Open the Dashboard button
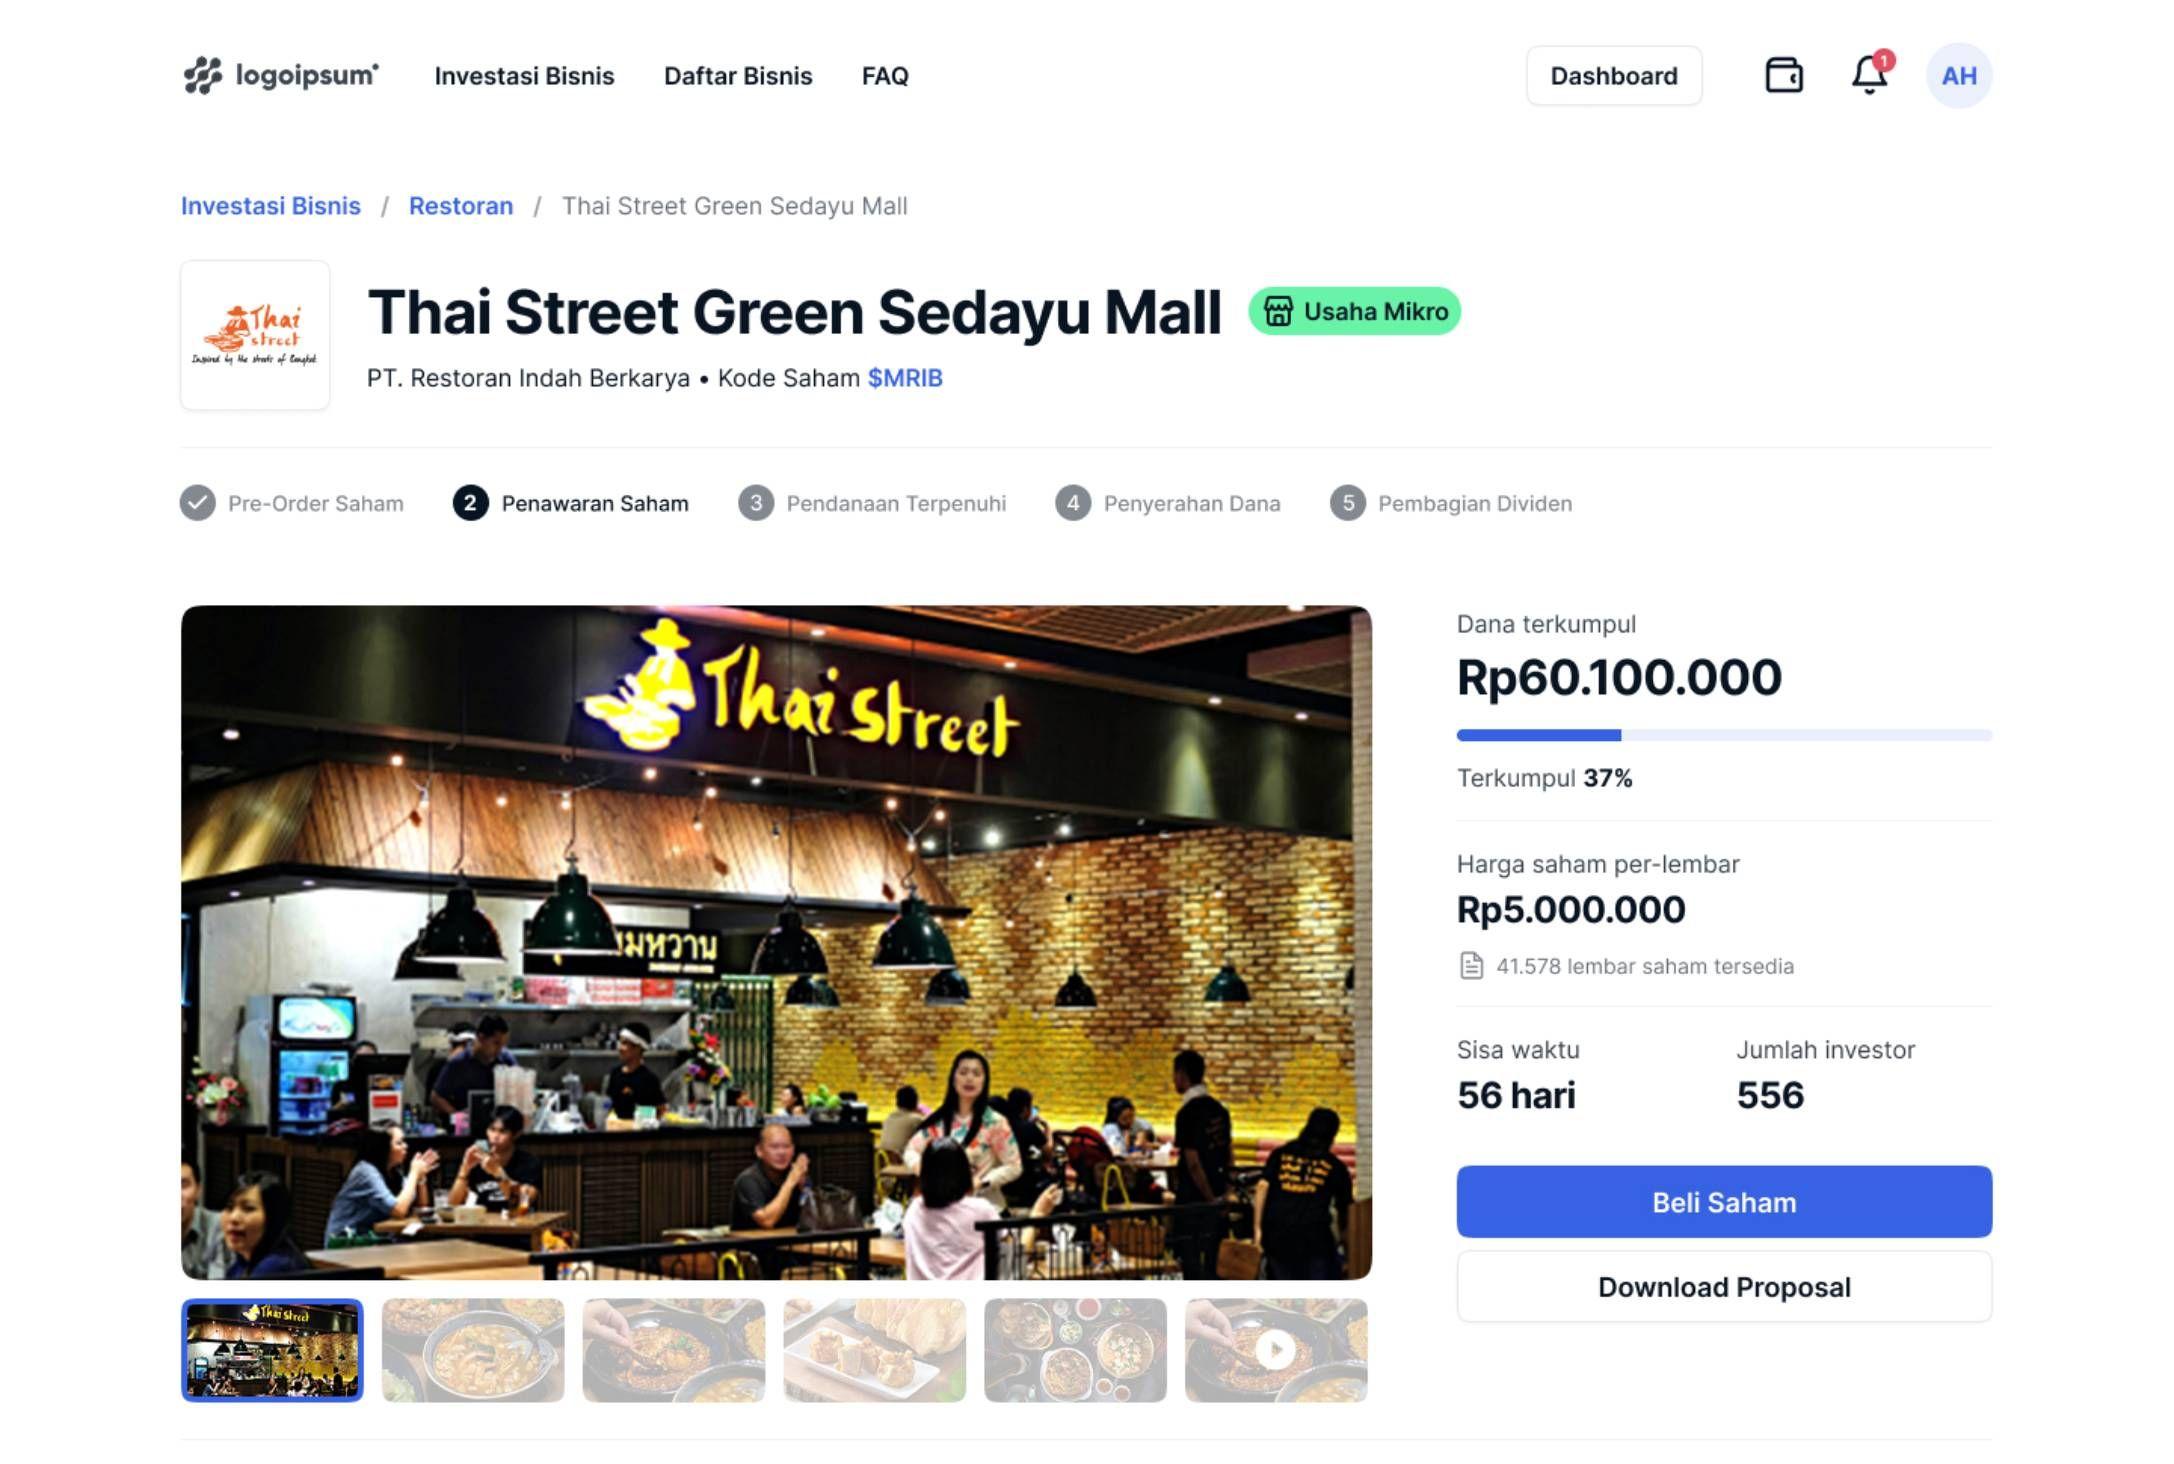Image resolution: width=2174 pixels, height=1464 pixels. pos(1614,76)
